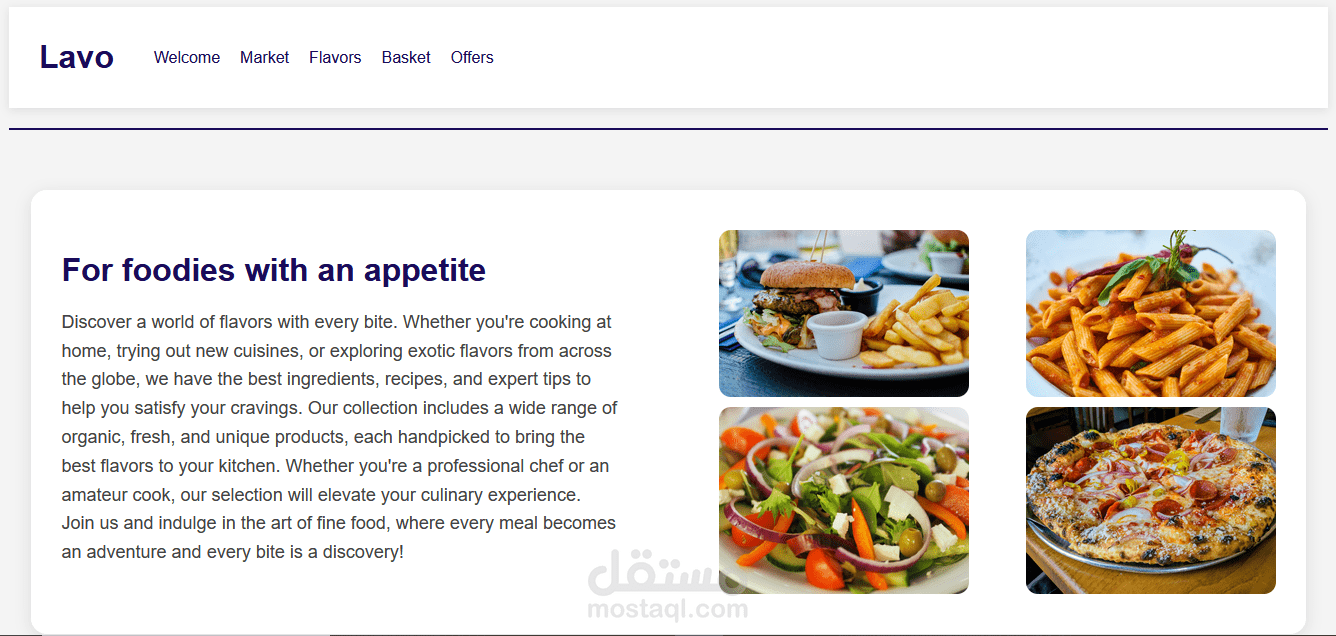Image resolution: width=1336 pixels, height=636 pixels.
Task: Click the paragraph line beginning 'Join us and indulge'
Action: (339, 523)
